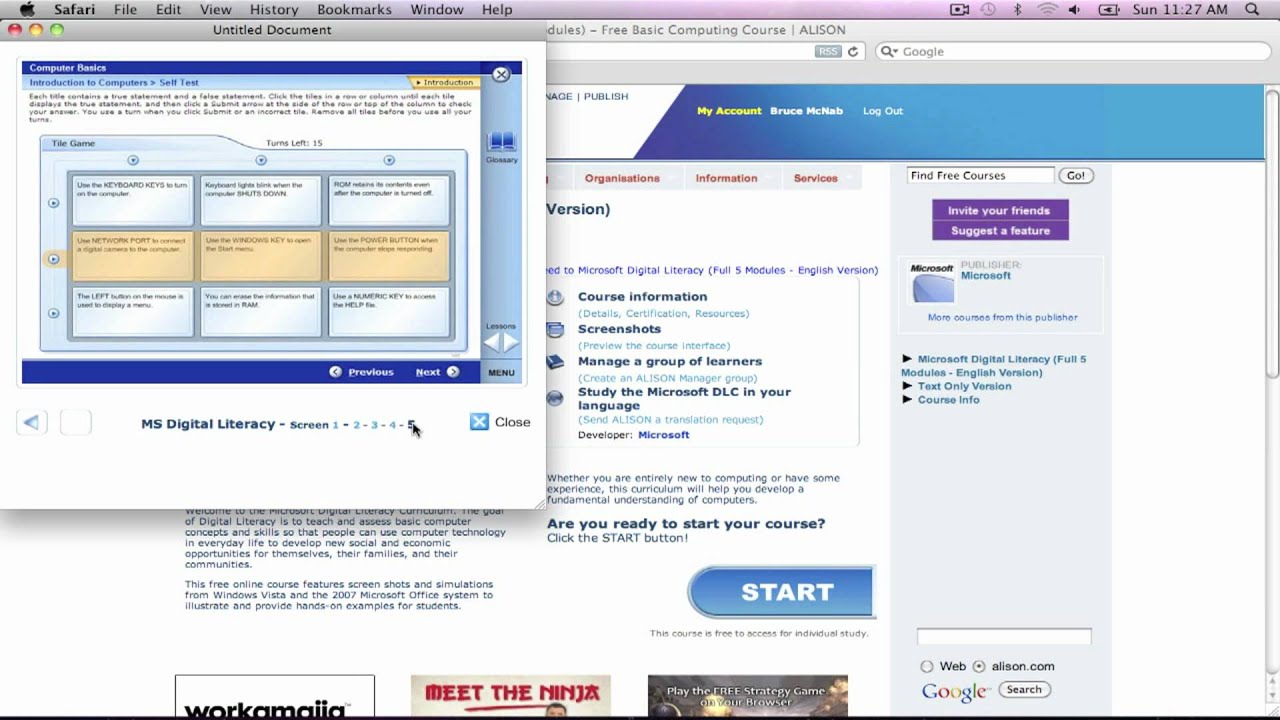Select the Web radio button
The image size is (1280, 720).
pos(927,666)
